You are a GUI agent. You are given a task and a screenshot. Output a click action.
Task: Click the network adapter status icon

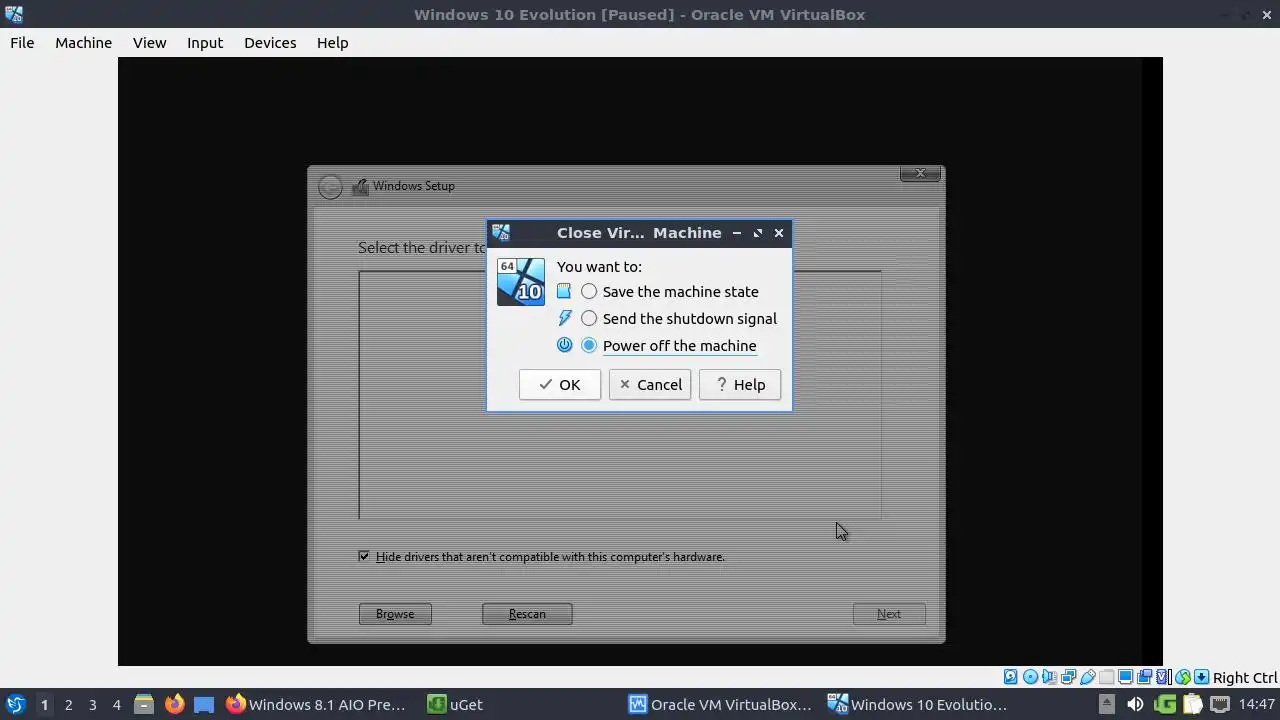point(1068,677)
